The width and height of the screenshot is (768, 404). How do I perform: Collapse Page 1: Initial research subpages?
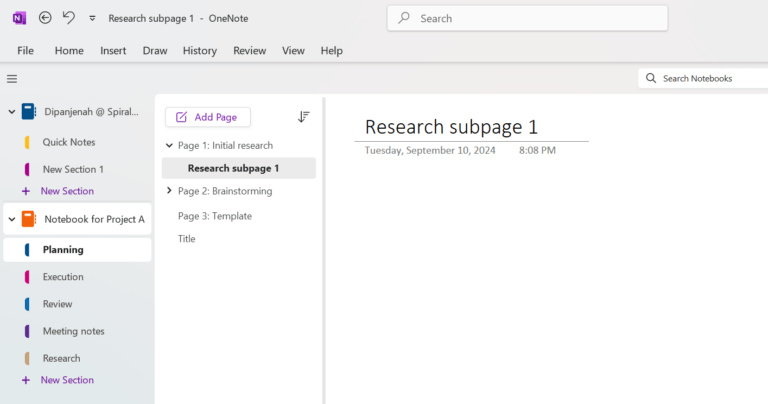[169, 145]
